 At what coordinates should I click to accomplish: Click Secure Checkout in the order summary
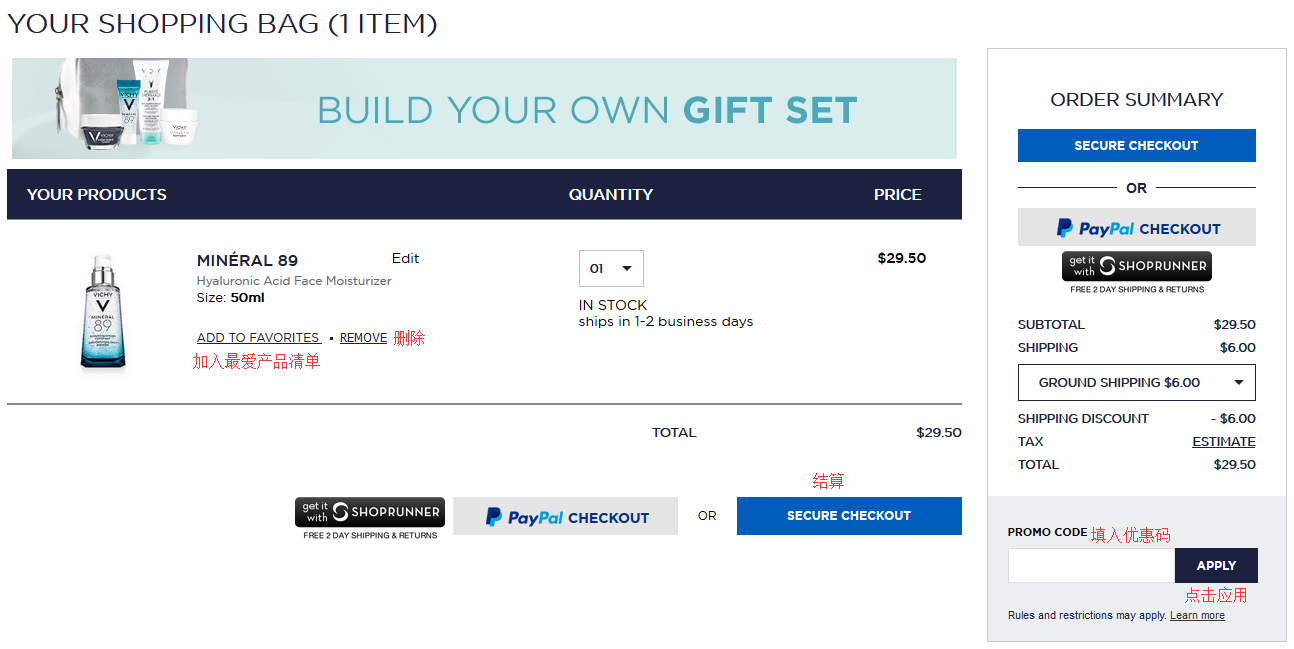point(1136,146)
